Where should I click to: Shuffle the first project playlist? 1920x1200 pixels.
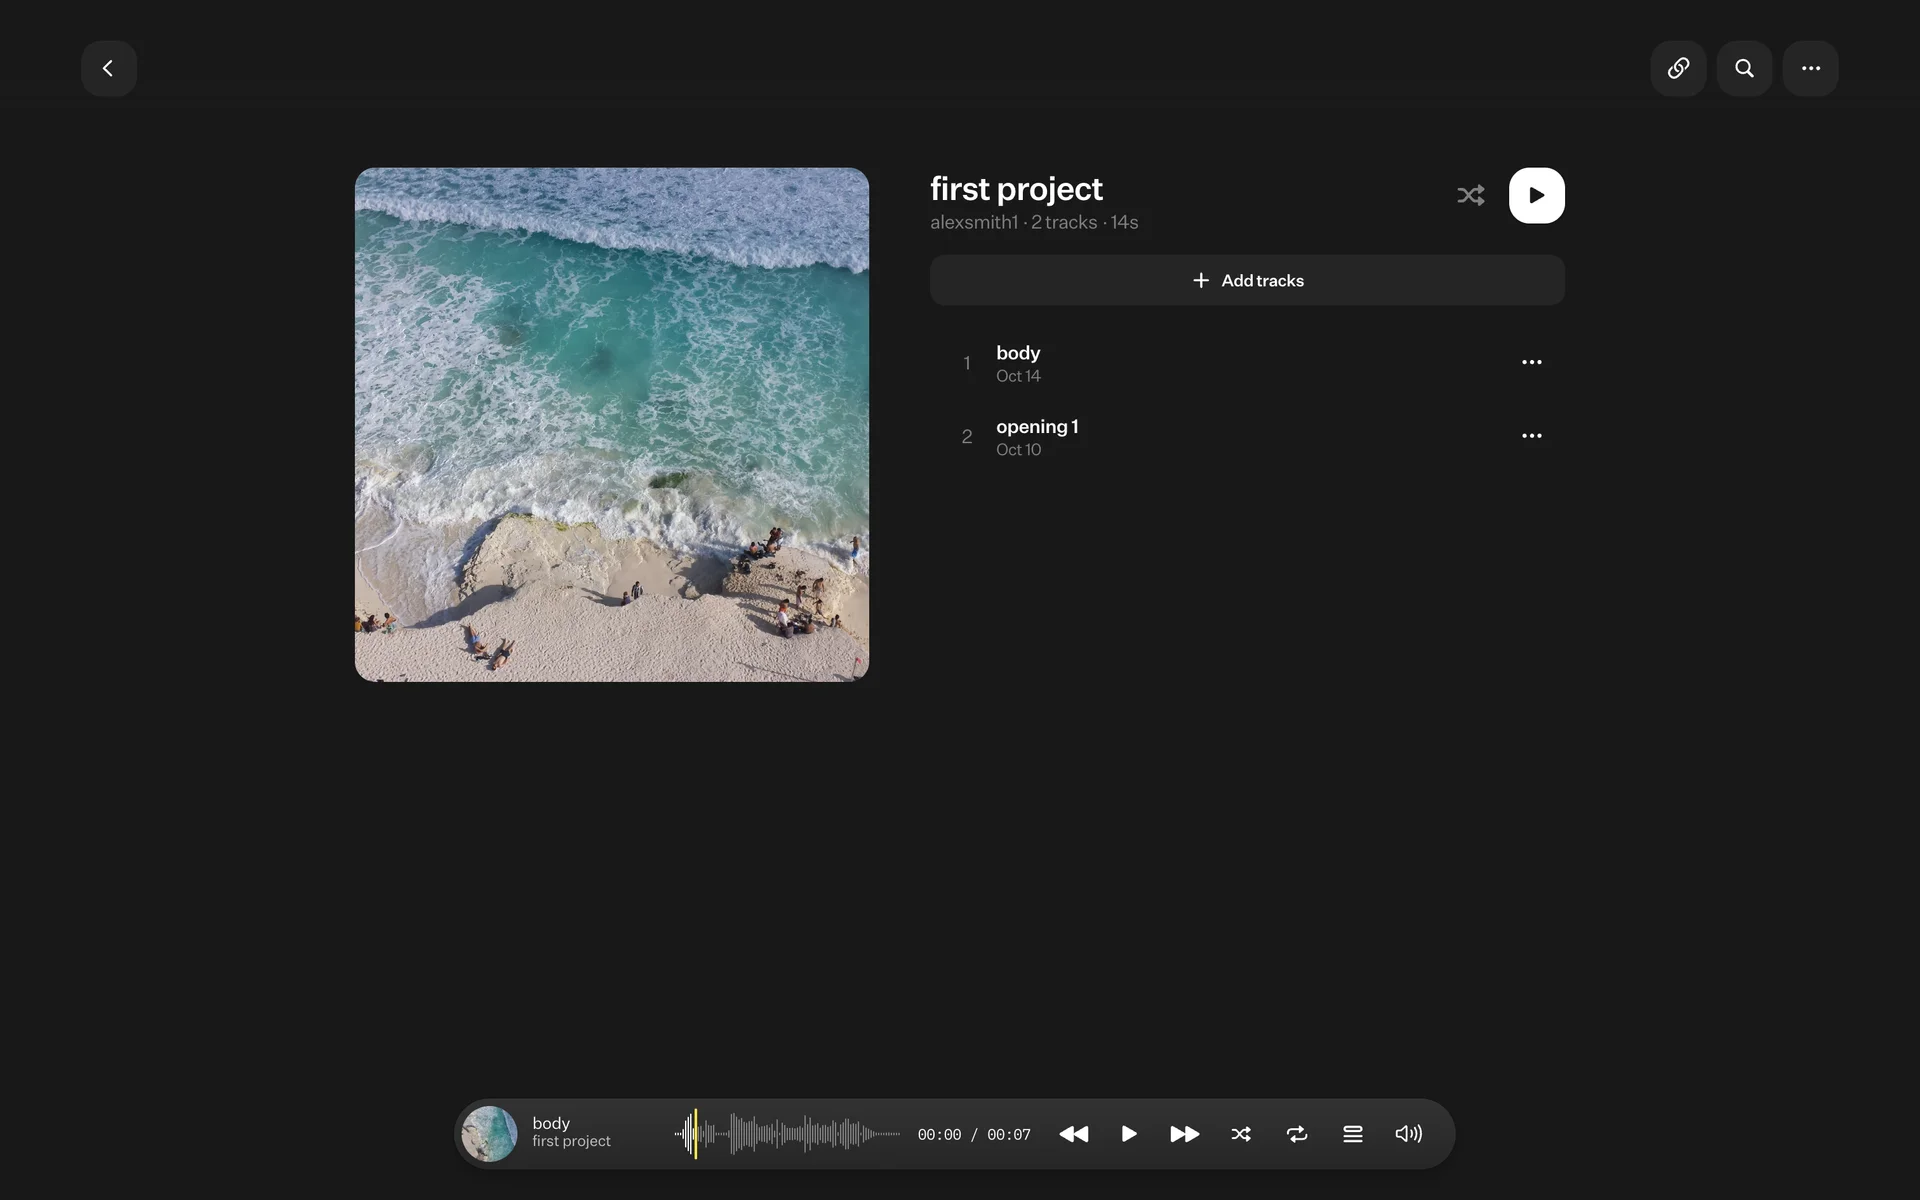point(1470,195)
